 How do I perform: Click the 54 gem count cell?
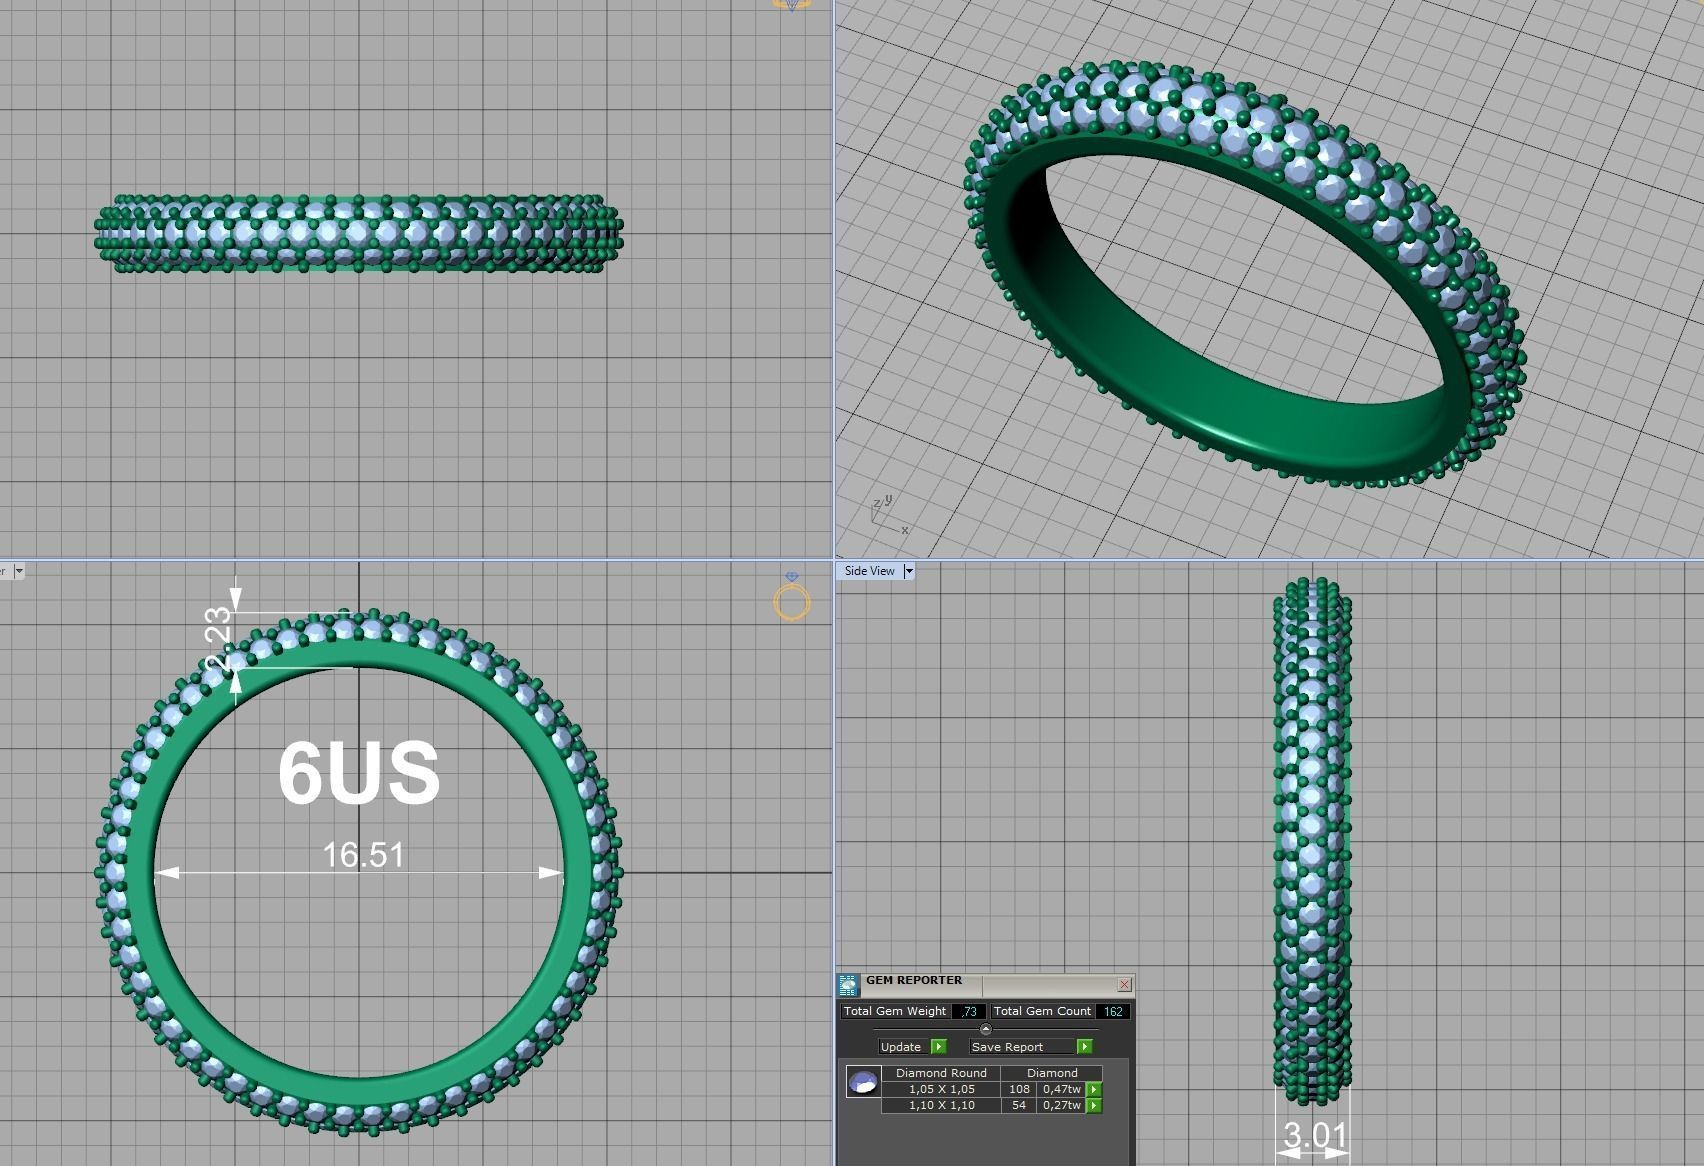(x=1019, y=1105)
